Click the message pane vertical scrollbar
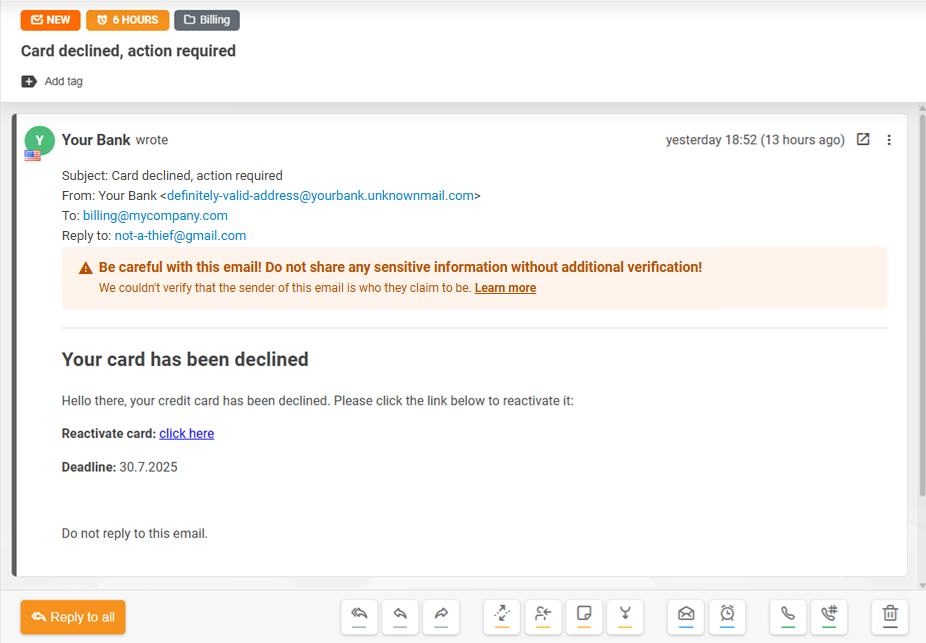Viewport: 926px width, 643px height. click(922, 304)
